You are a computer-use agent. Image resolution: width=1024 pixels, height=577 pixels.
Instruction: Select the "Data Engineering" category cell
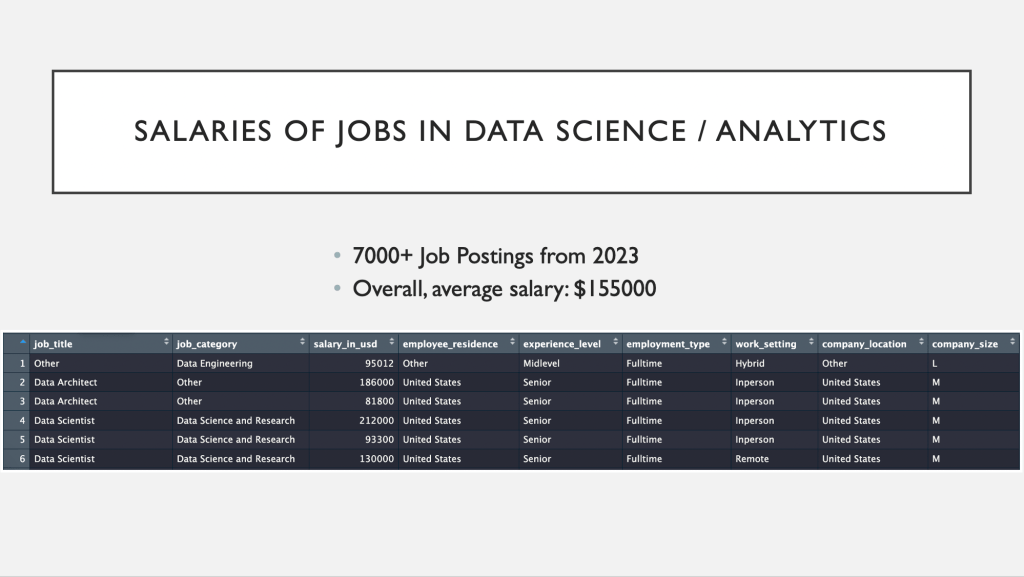pyautogui.click(x=214, y=364)
